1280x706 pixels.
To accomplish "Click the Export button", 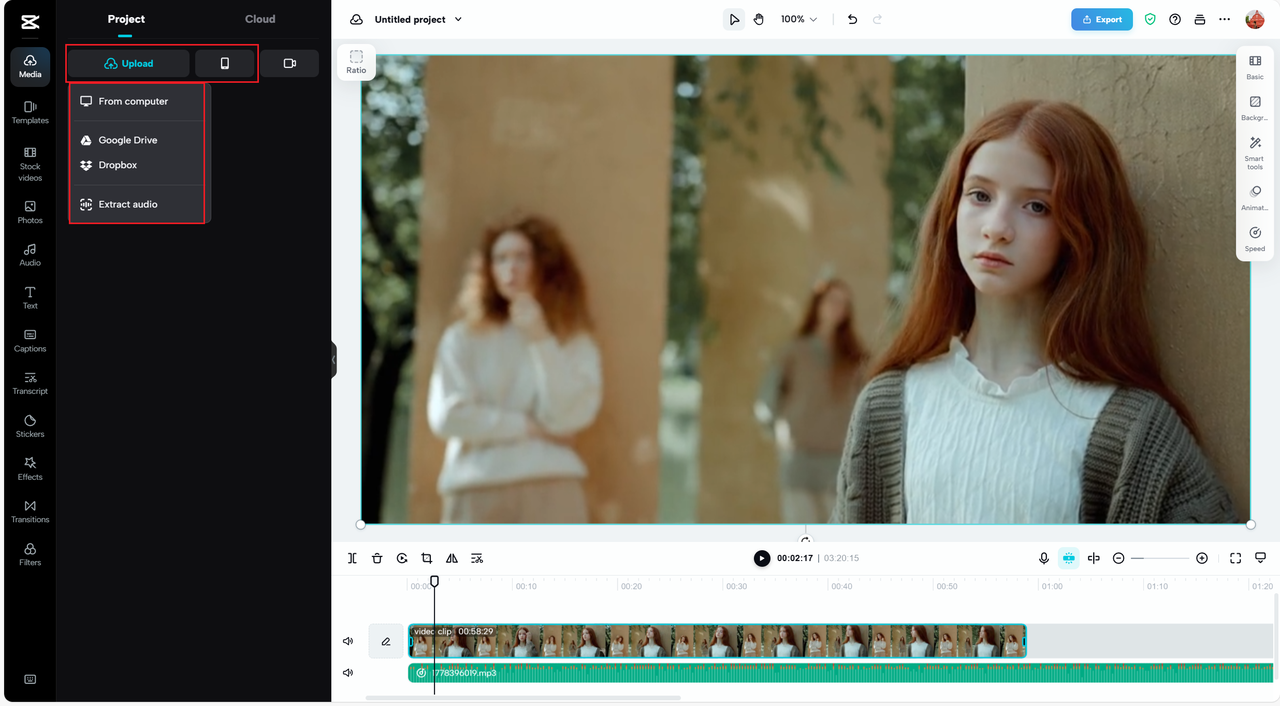I will pos(1102,19).
